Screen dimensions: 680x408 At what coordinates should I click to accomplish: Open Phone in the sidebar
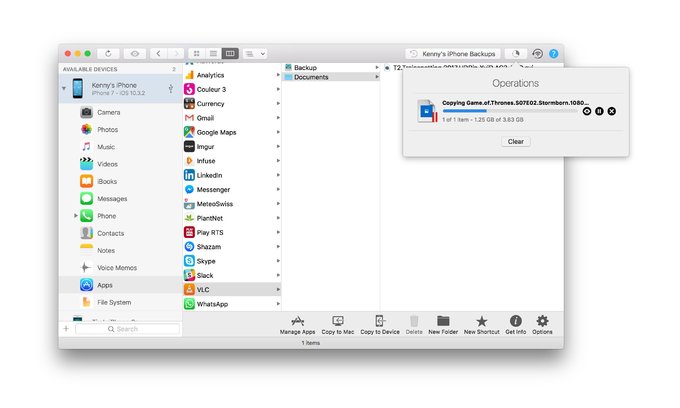[106, 216]
